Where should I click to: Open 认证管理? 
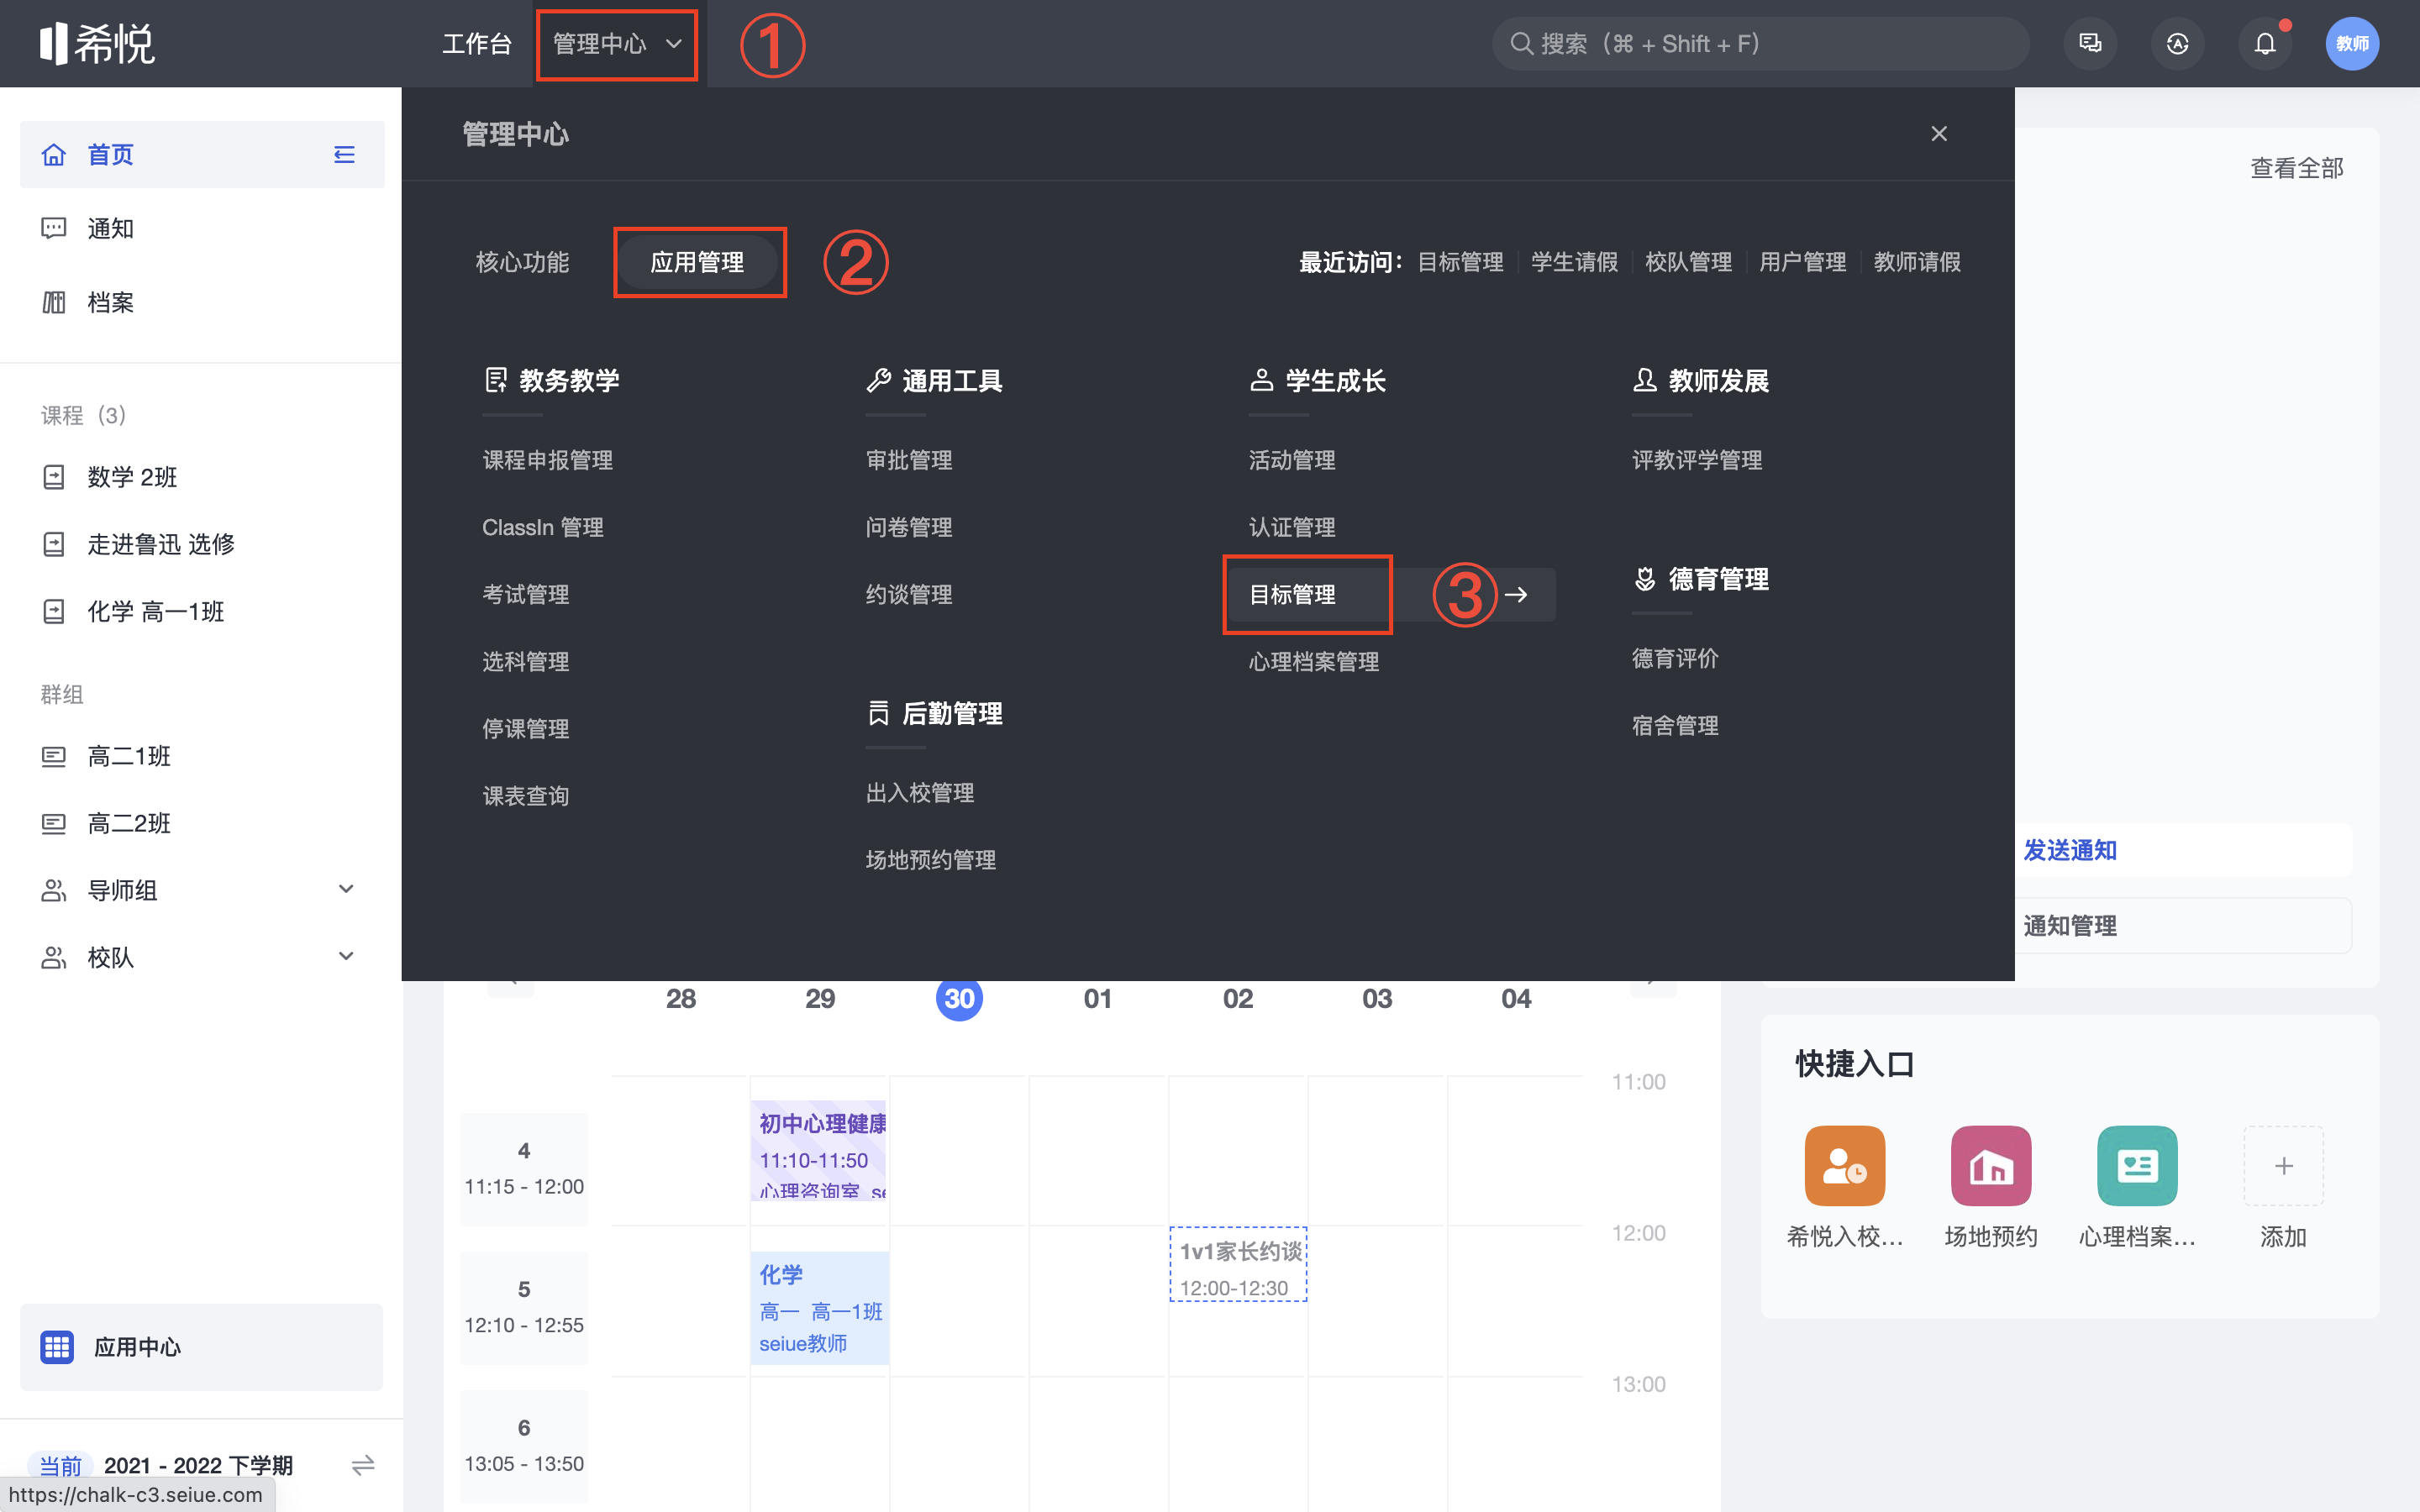pyautogui.click(x=1291, y=527)
